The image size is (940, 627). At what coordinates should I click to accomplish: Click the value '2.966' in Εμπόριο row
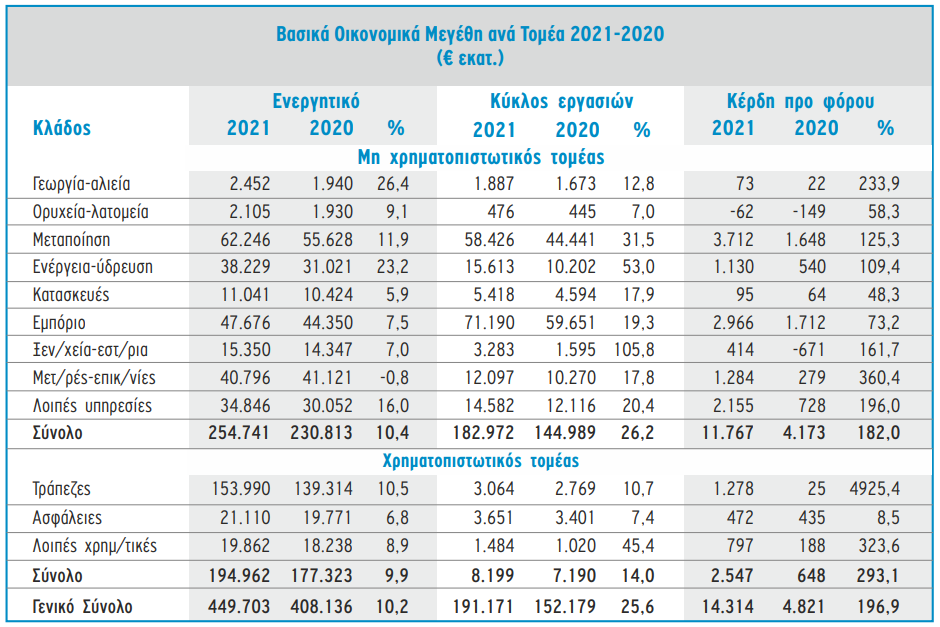pos(733,322)
